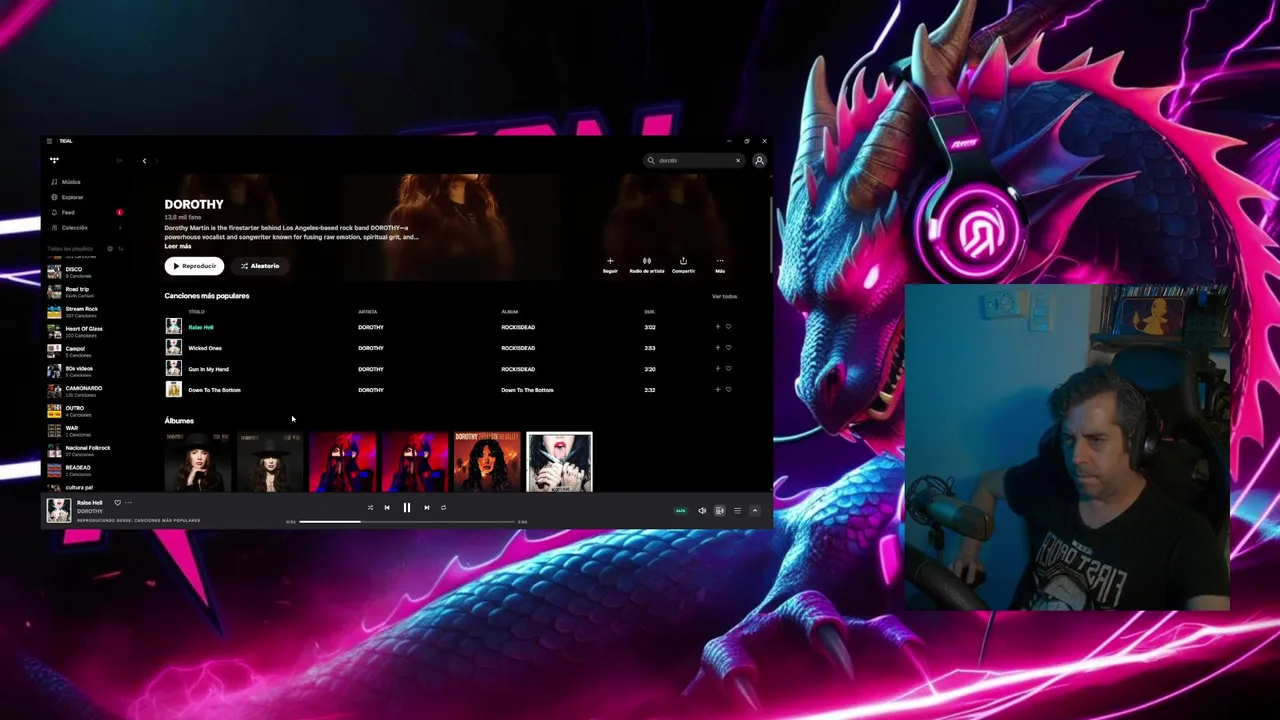Open the DISCO playlist
Image resolution: width=1280 pixels, height=720 pixels.
click(x=84, y=271)
